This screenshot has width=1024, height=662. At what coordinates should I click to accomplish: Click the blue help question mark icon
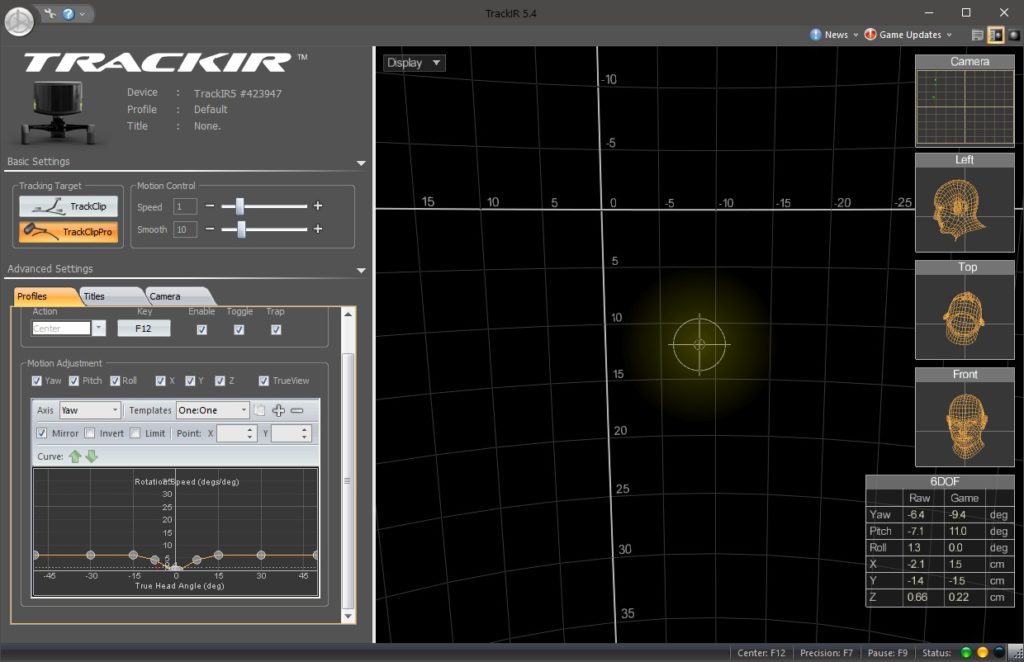(x=68, y=14)
